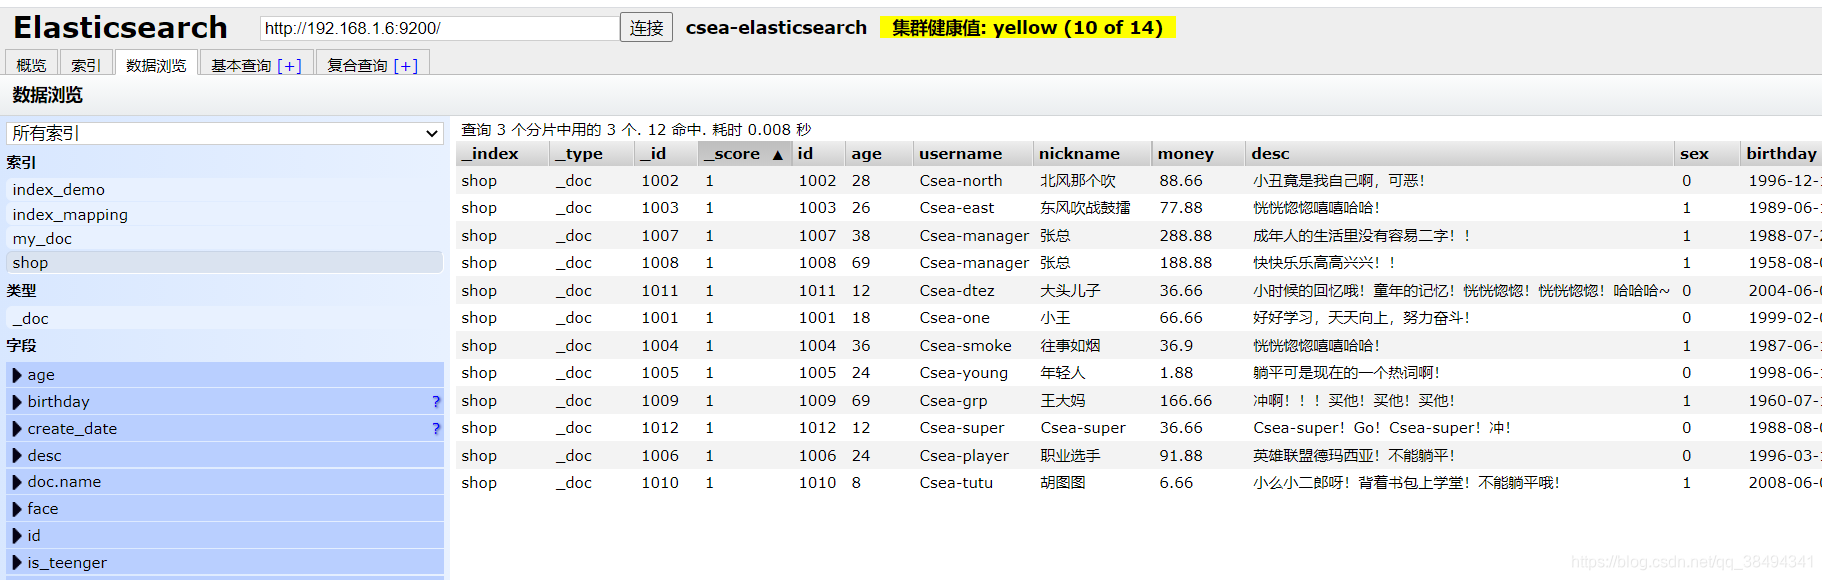Click the Csea-dtez username cell

click(957, 291)
